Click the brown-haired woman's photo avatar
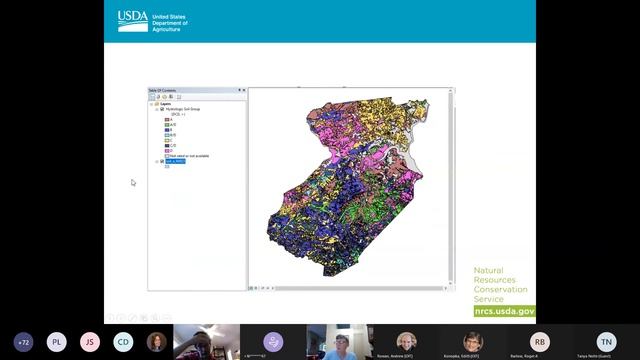The width and height of the screenshot is (640, 360). (x=156, y=342)
